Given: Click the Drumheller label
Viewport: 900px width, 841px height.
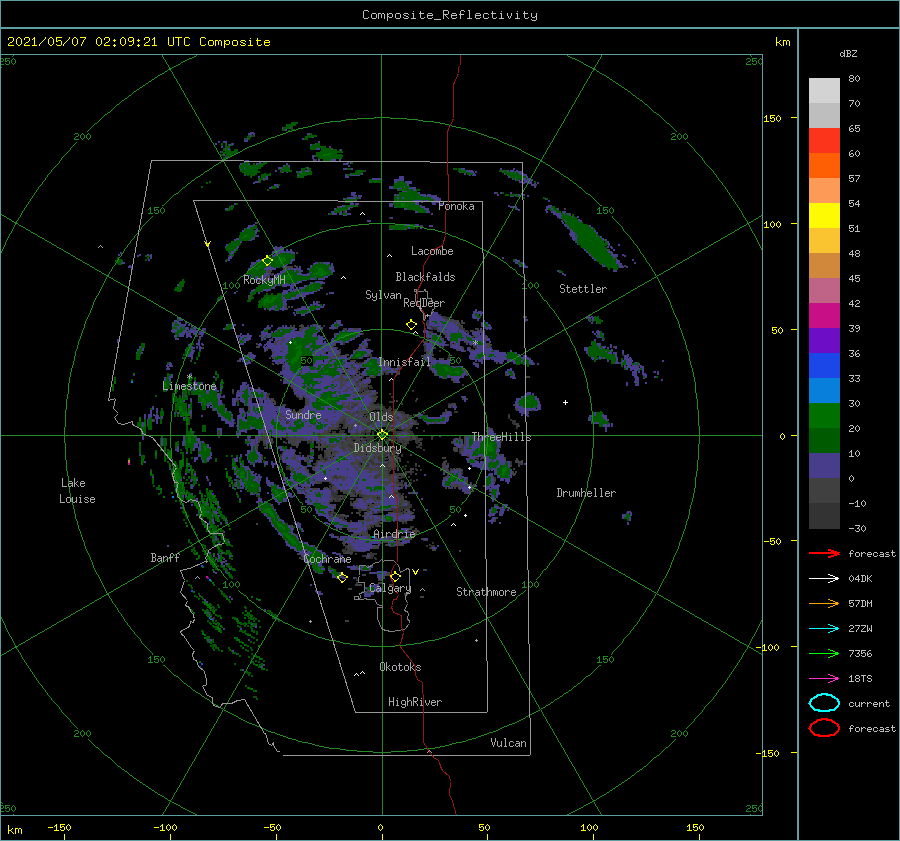Looking at the screenshot, I should pos(586,493).
